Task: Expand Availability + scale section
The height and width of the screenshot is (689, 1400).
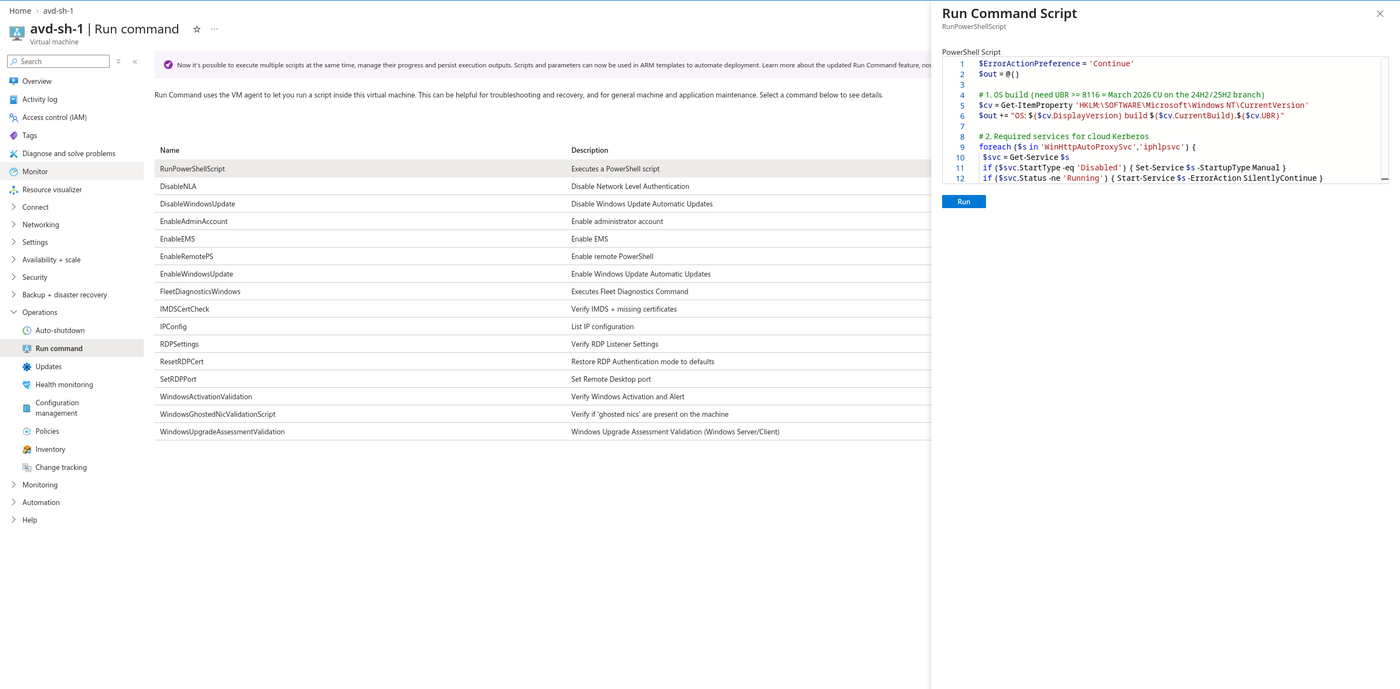Action: [51, 260]
